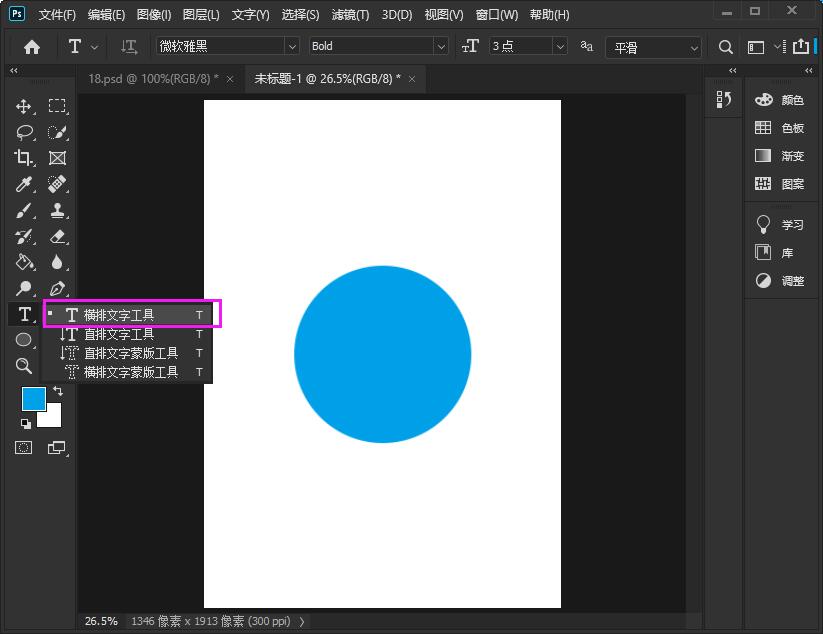Choose 横排文字工具 from flyout
823x634 pixels.
tap(128, 315)
